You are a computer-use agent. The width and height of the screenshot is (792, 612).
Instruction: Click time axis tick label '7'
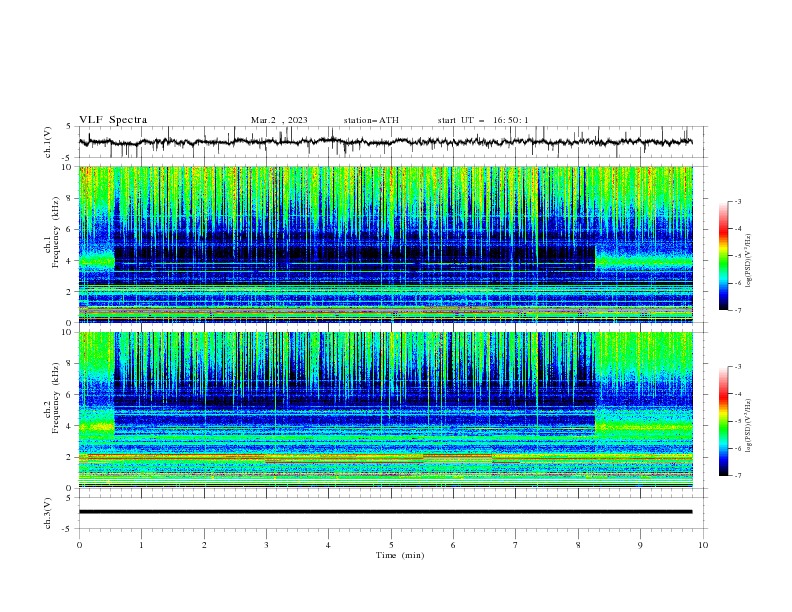516,545
